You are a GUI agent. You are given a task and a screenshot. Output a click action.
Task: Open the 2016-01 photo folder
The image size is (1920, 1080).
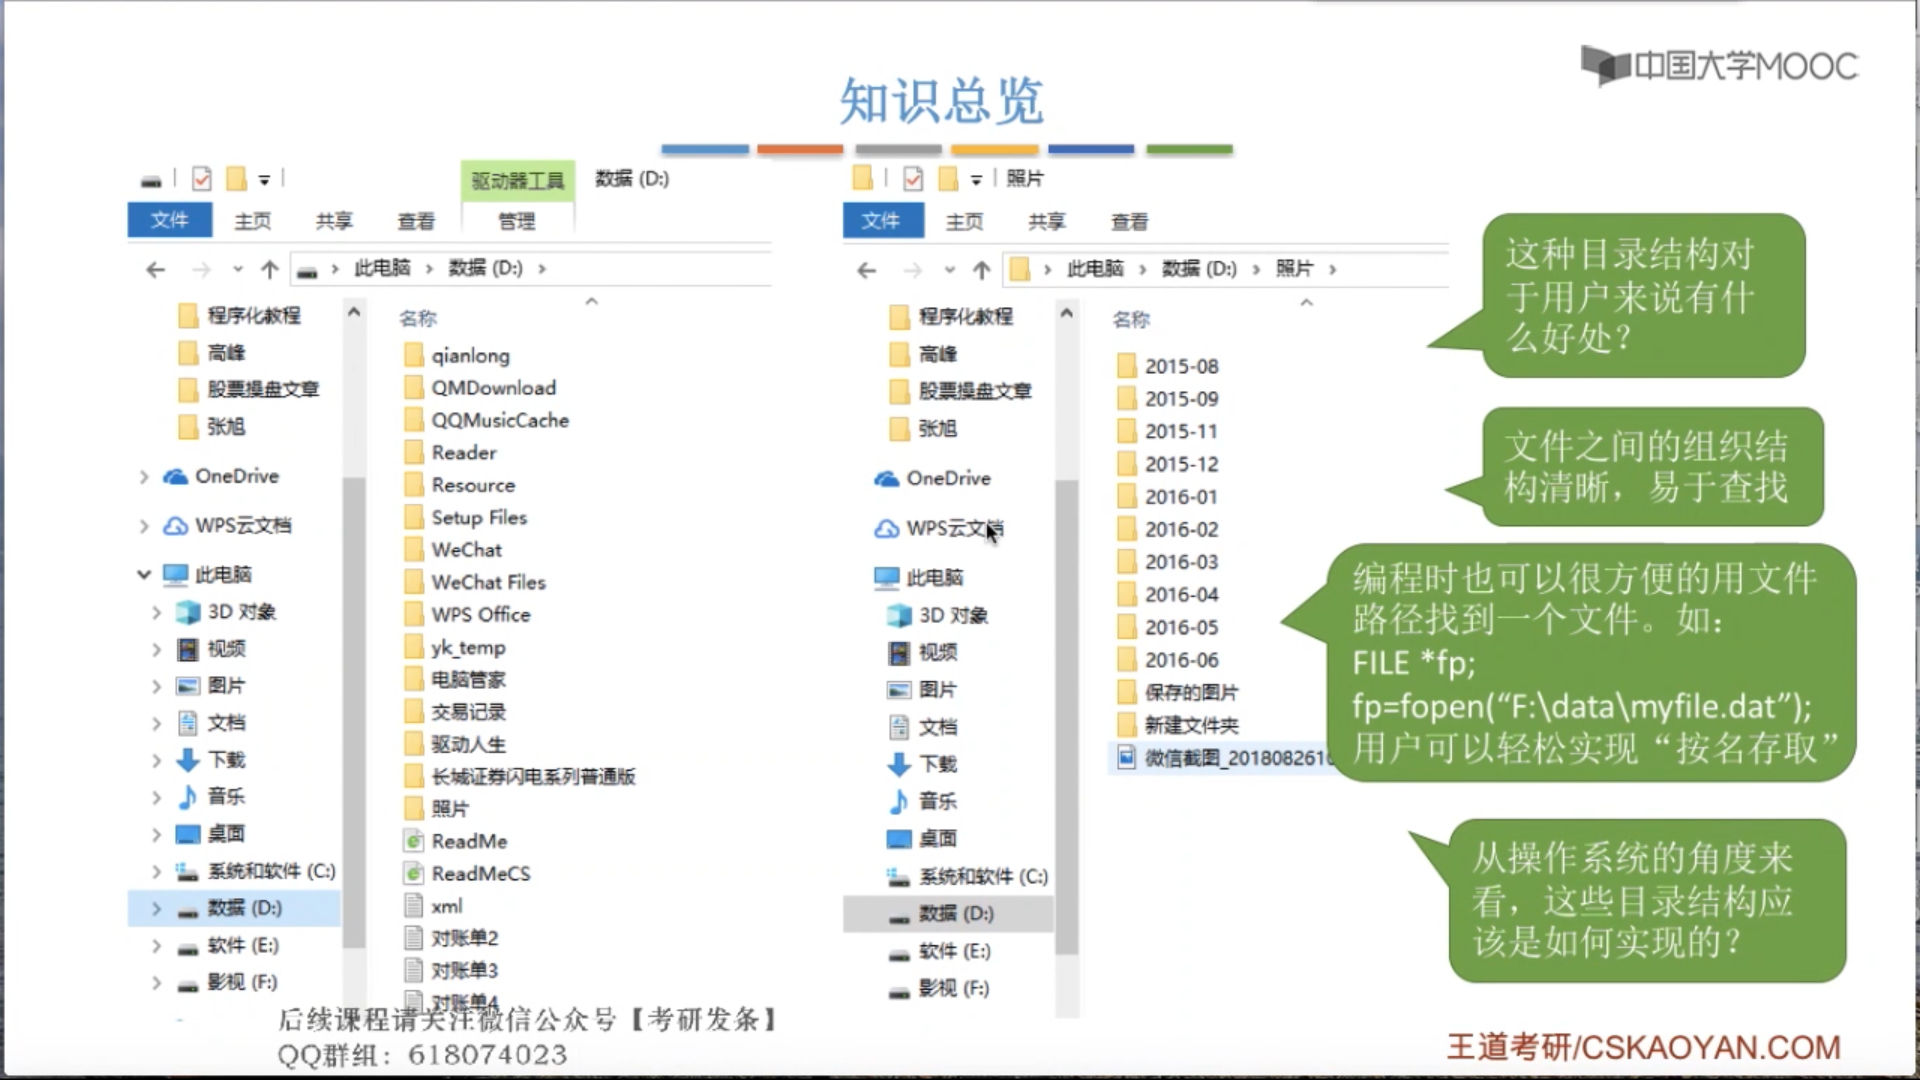click(1167, 497)
